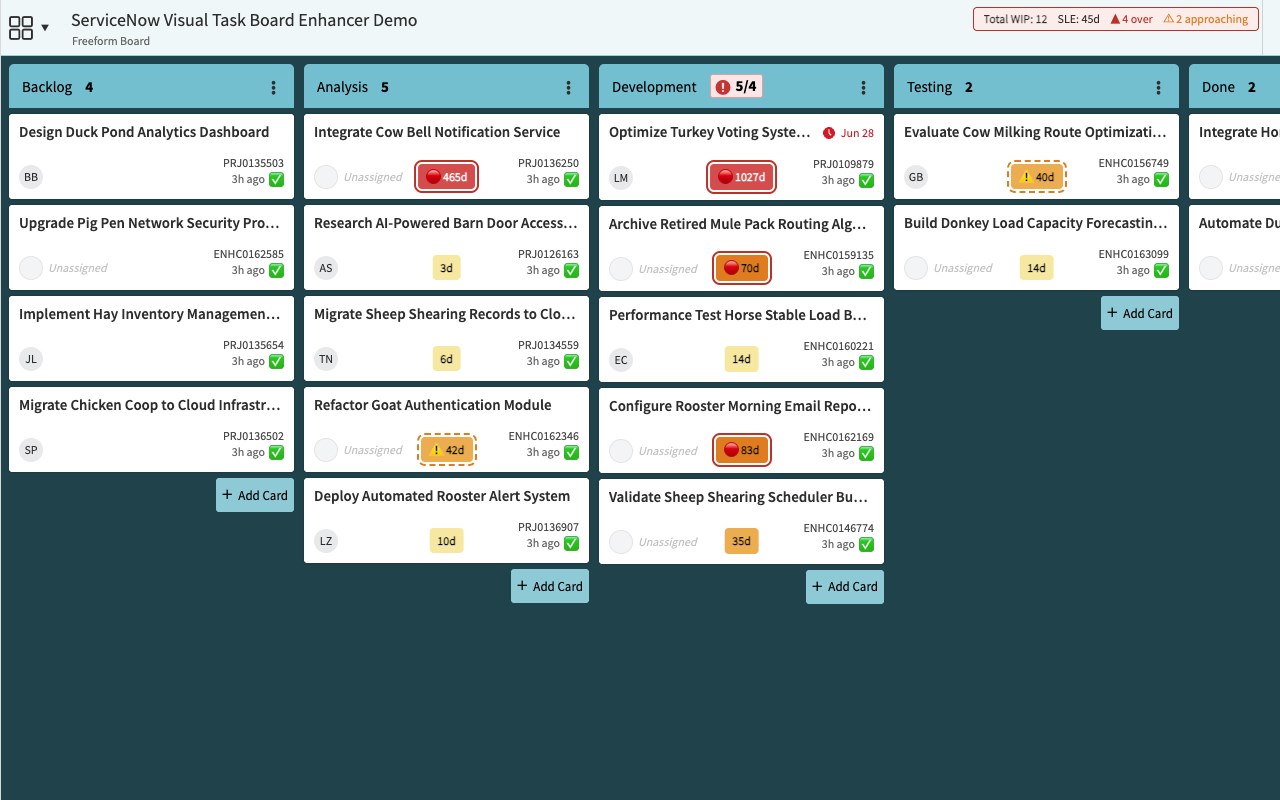
Task: Click Development WIP limit 5/4 alert badge
Action: (x=737, y=87)
